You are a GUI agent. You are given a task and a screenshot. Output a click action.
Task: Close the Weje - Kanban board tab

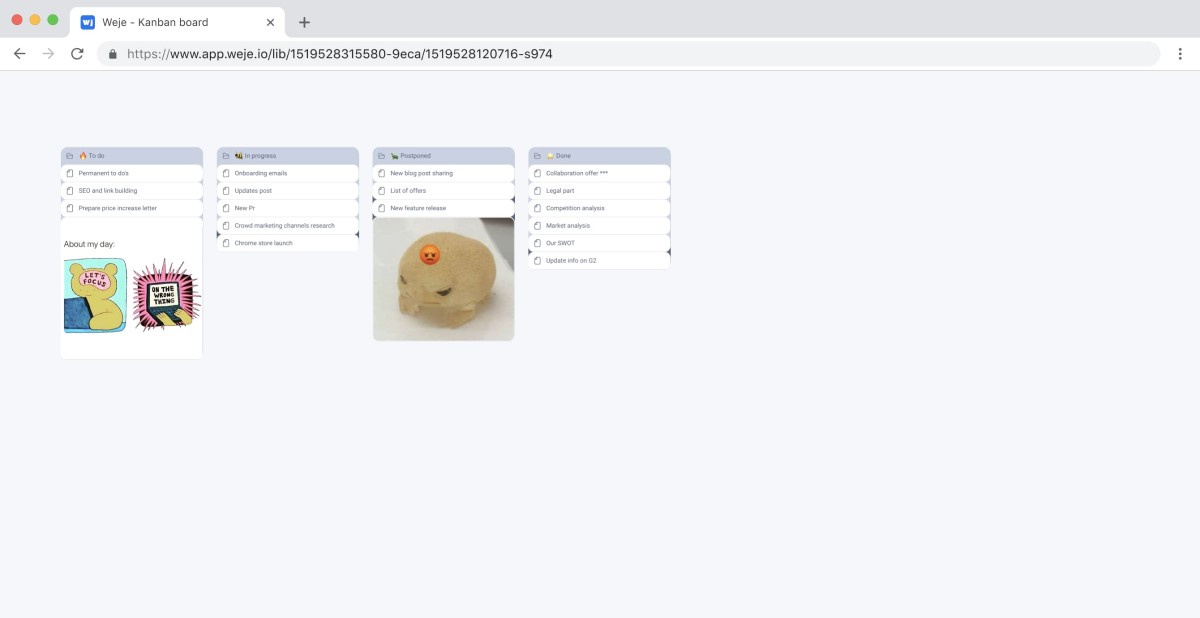tap(270, 22)
